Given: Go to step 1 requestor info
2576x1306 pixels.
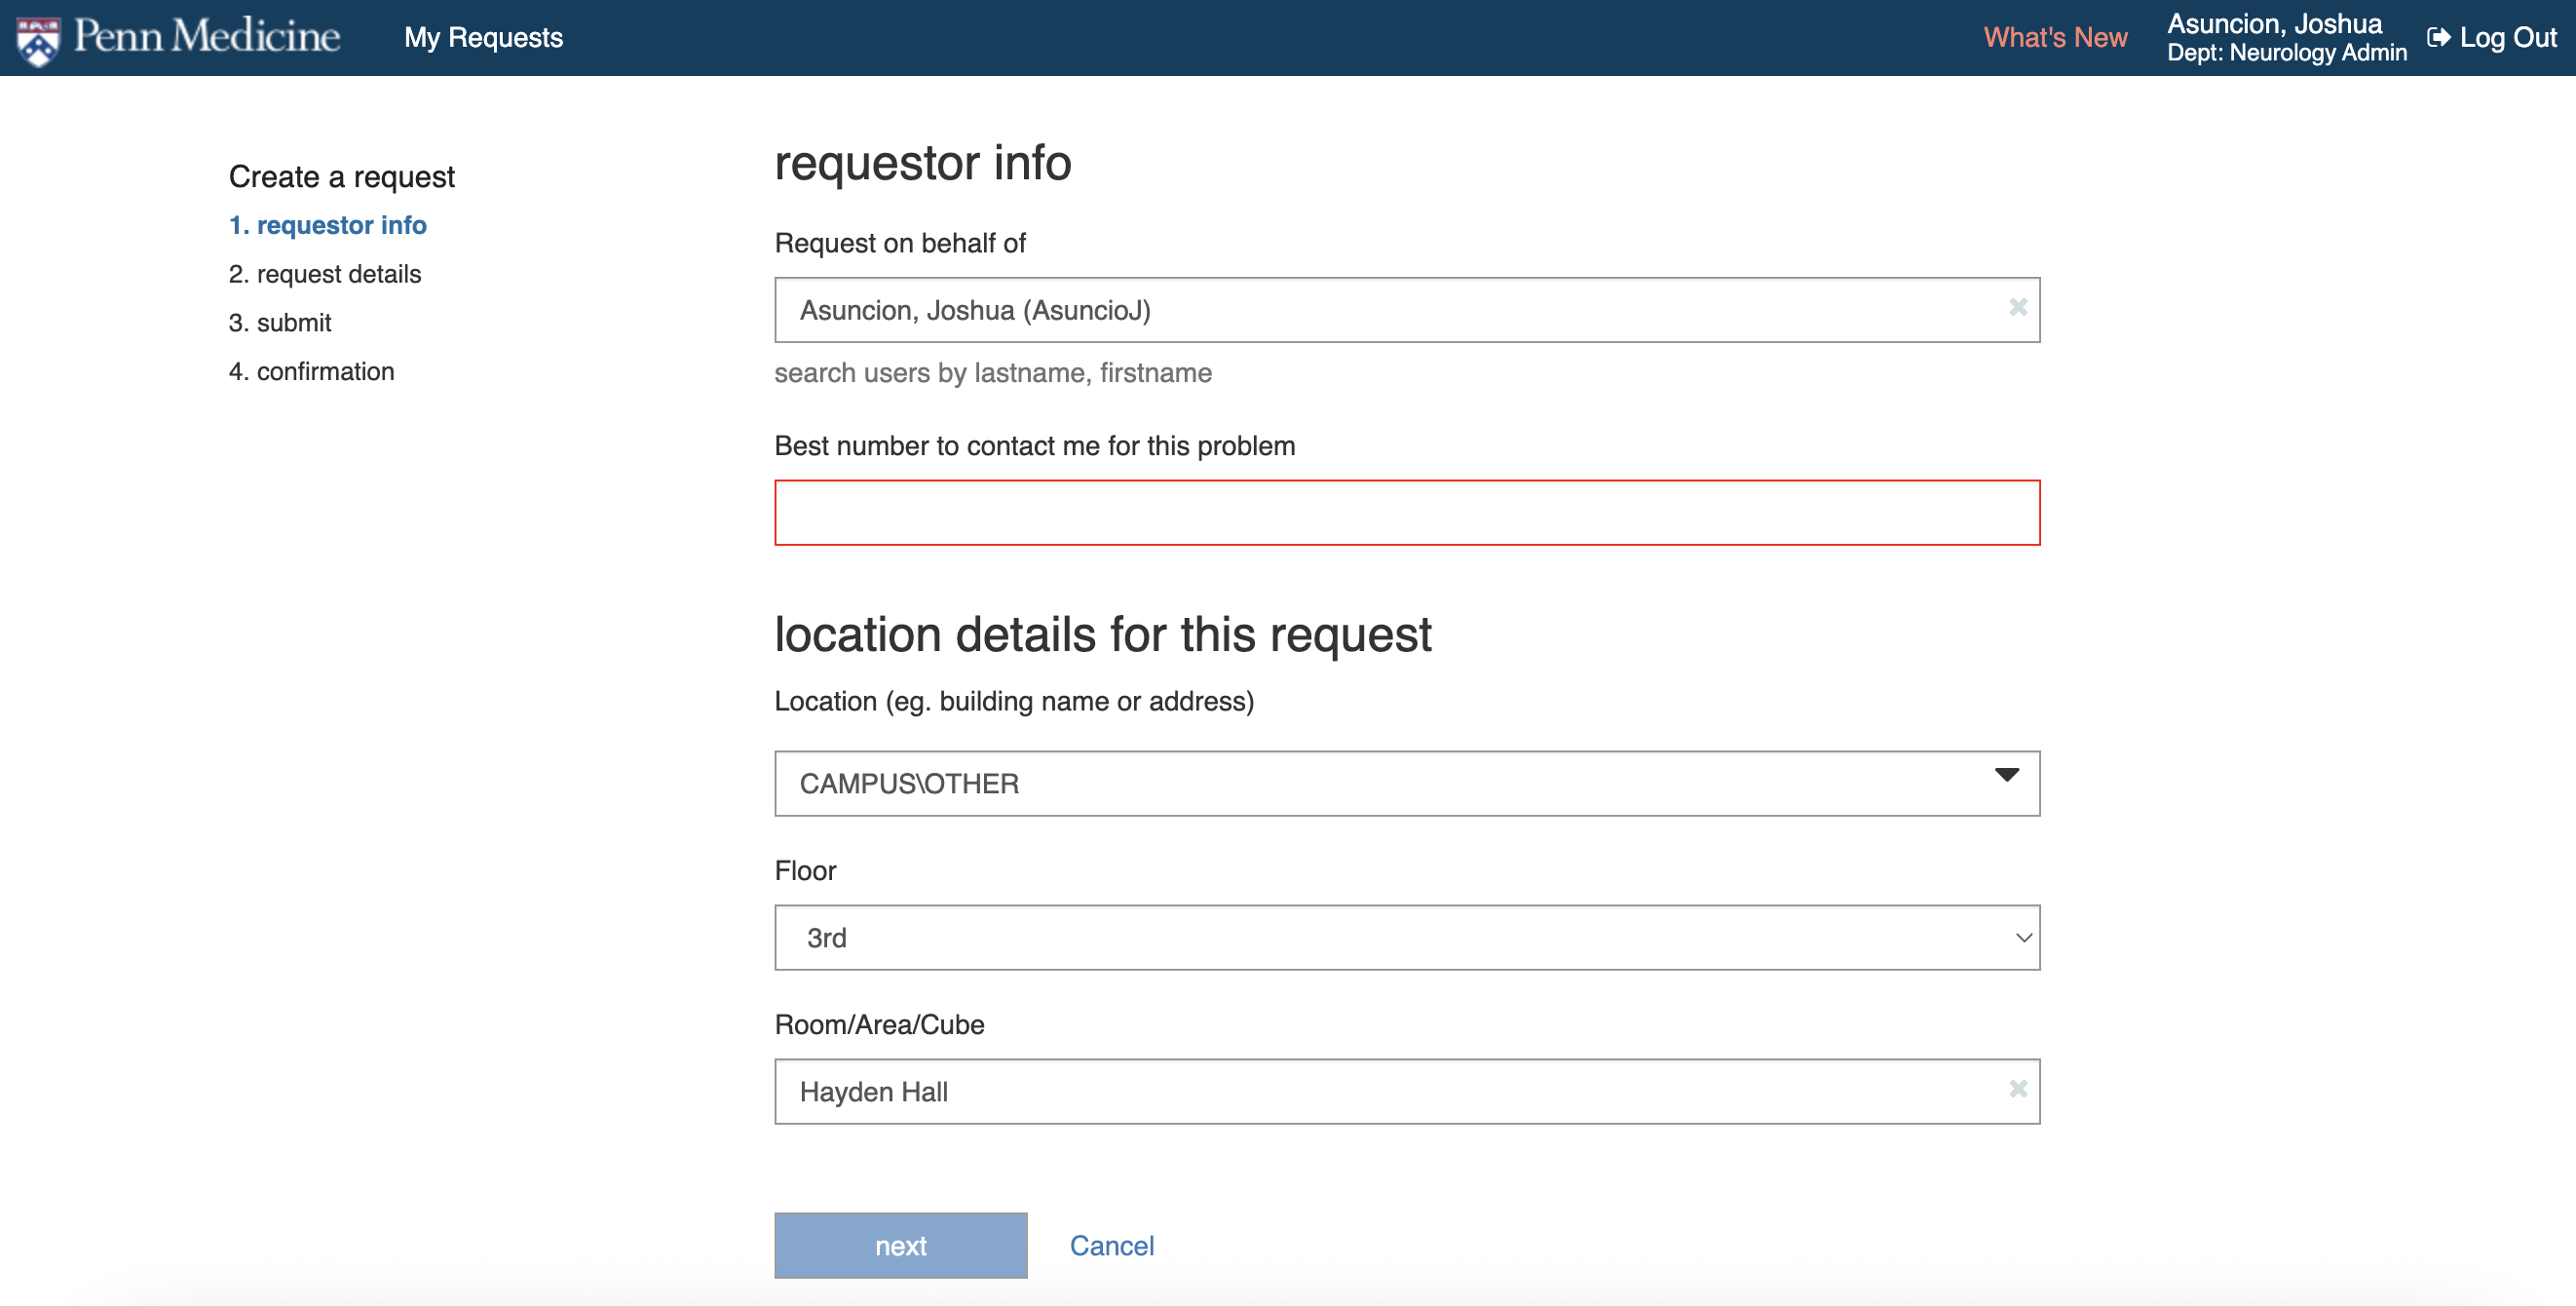Looking at the screenshot, I should 328,225.
